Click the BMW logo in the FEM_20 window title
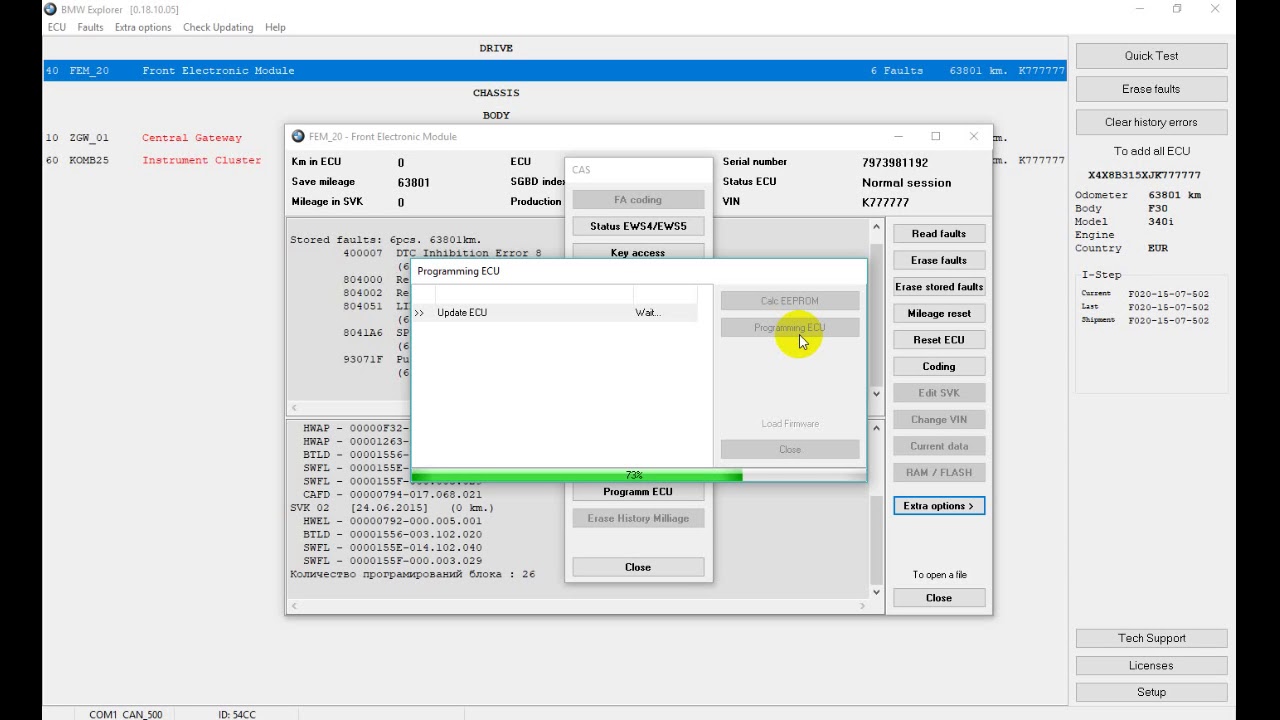This screenshot has width=1280, height=720. click(298, 136)
